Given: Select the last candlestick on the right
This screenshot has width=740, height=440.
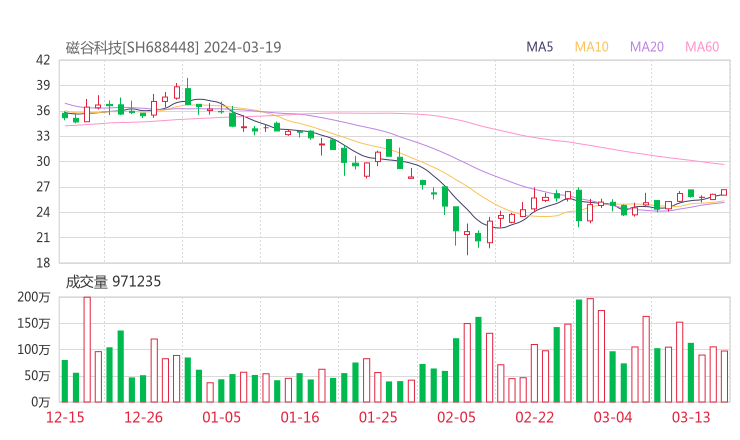Looking at the screenshot, I should click(x=724, y=193).
